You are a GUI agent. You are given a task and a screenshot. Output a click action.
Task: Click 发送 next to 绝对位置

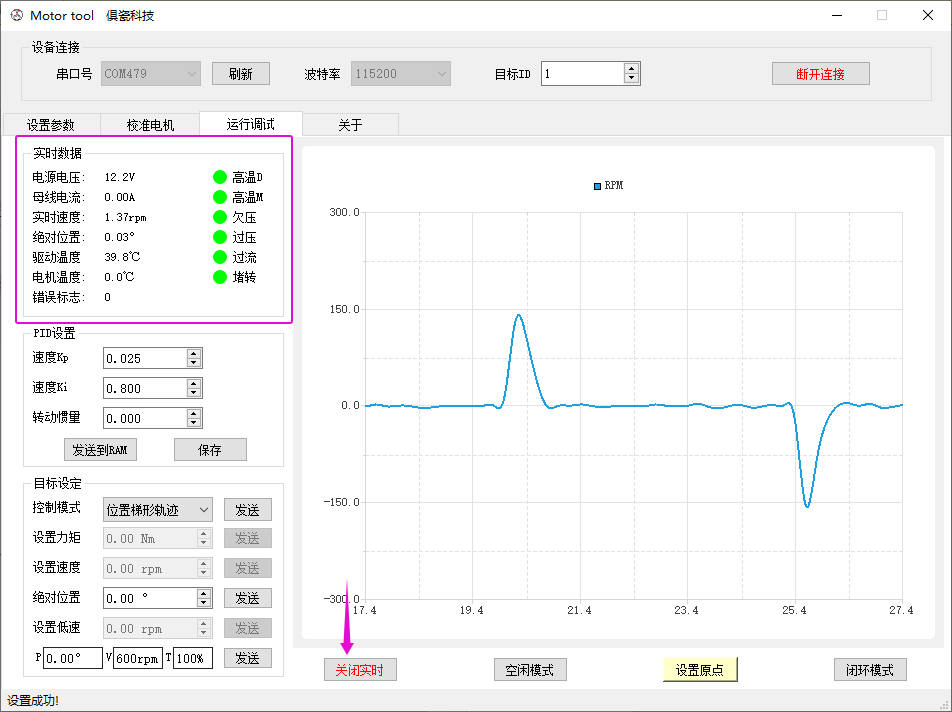coord(248,598)
